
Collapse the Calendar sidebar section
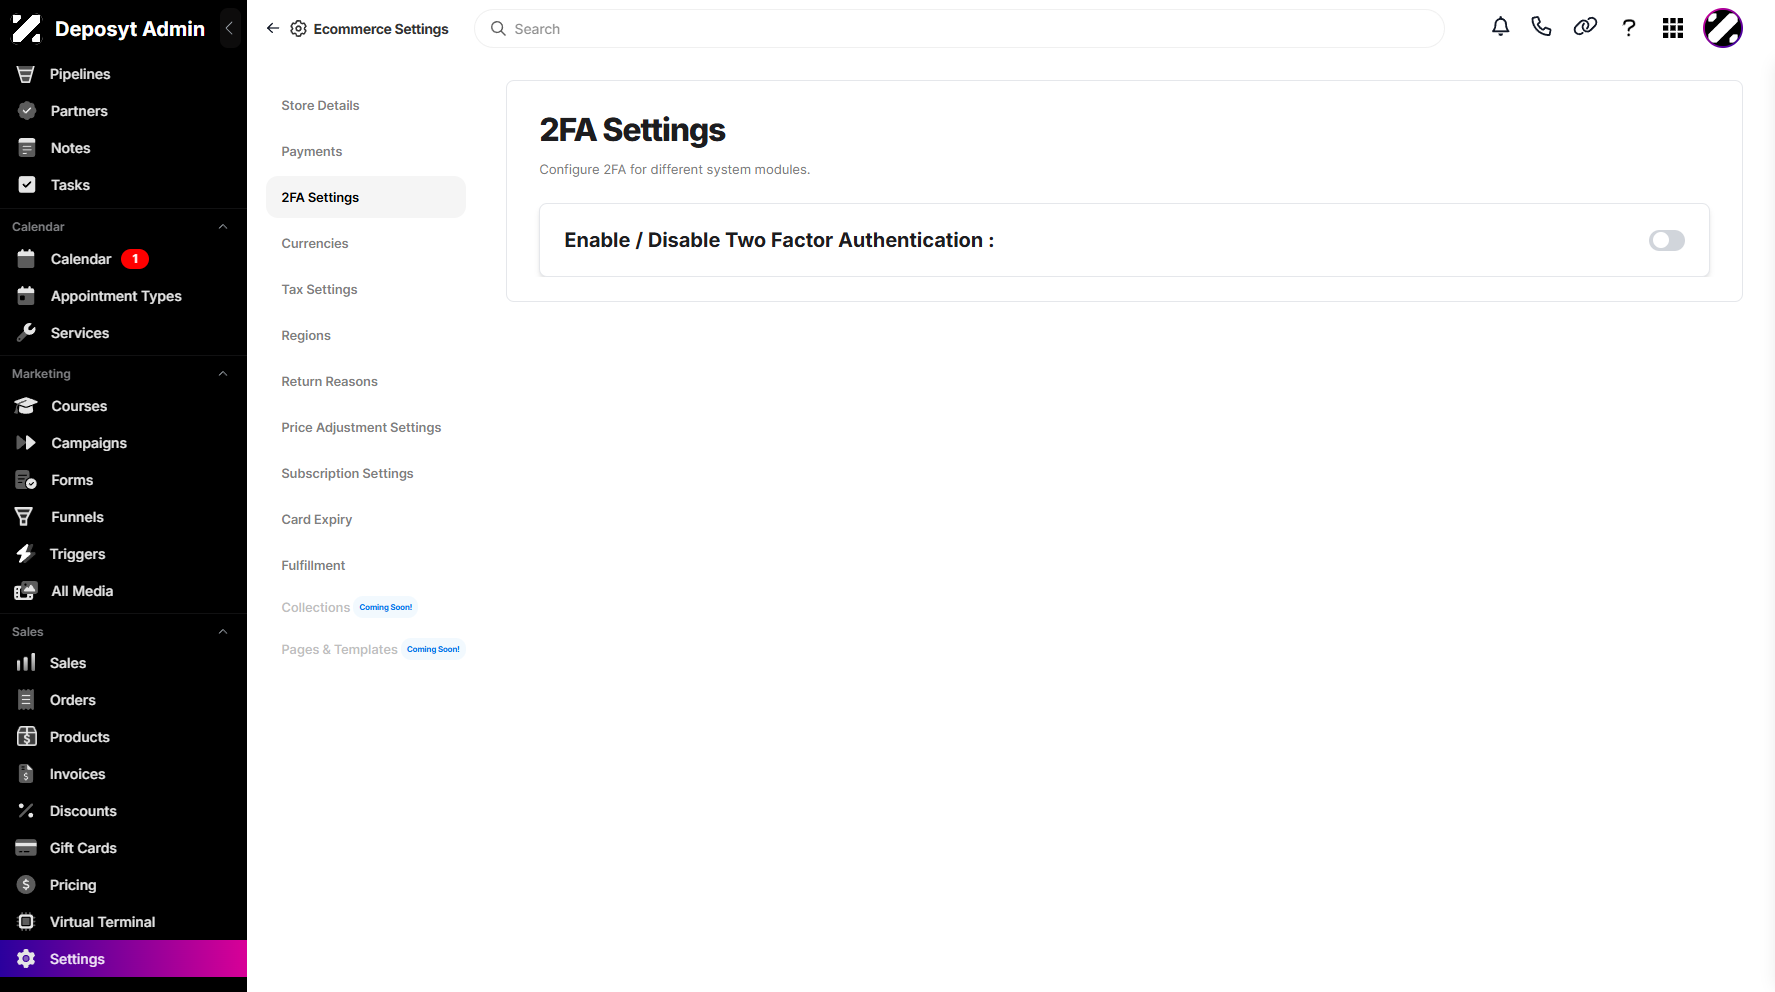(223, 227)
